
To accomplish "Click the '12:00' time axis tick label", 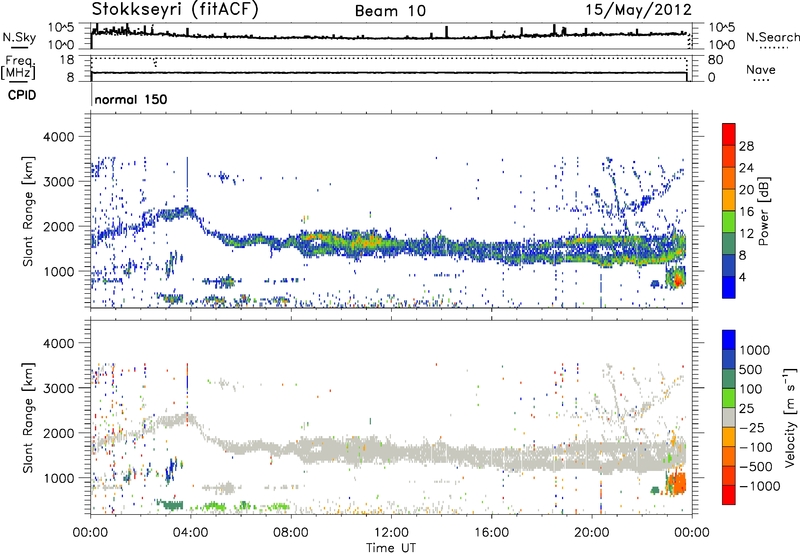I will (x=391, y=533).
